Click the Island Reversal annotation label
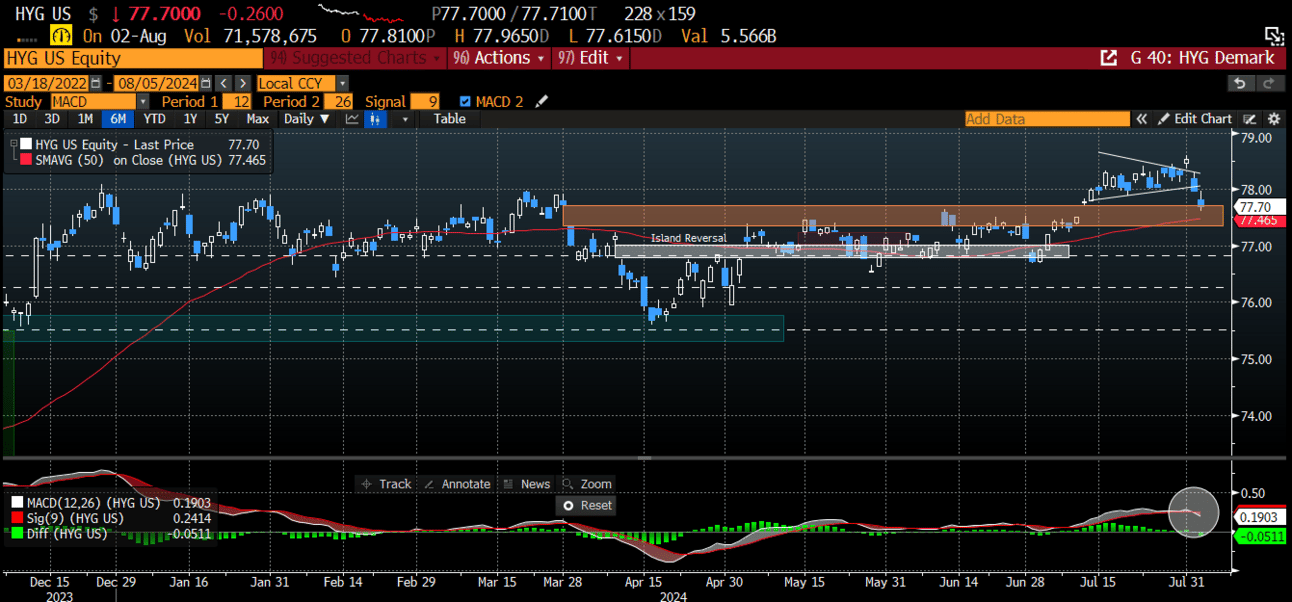 [x=689, y=238]
